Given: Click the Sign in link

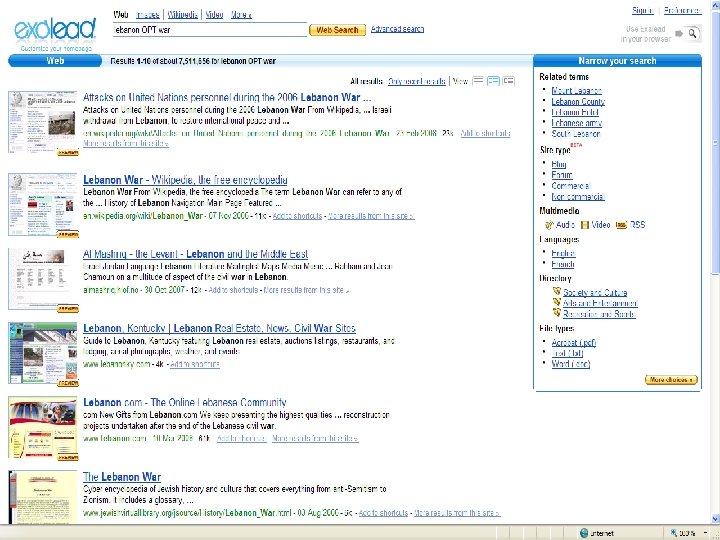Looking at the screenshot, I should pos(642,10).
